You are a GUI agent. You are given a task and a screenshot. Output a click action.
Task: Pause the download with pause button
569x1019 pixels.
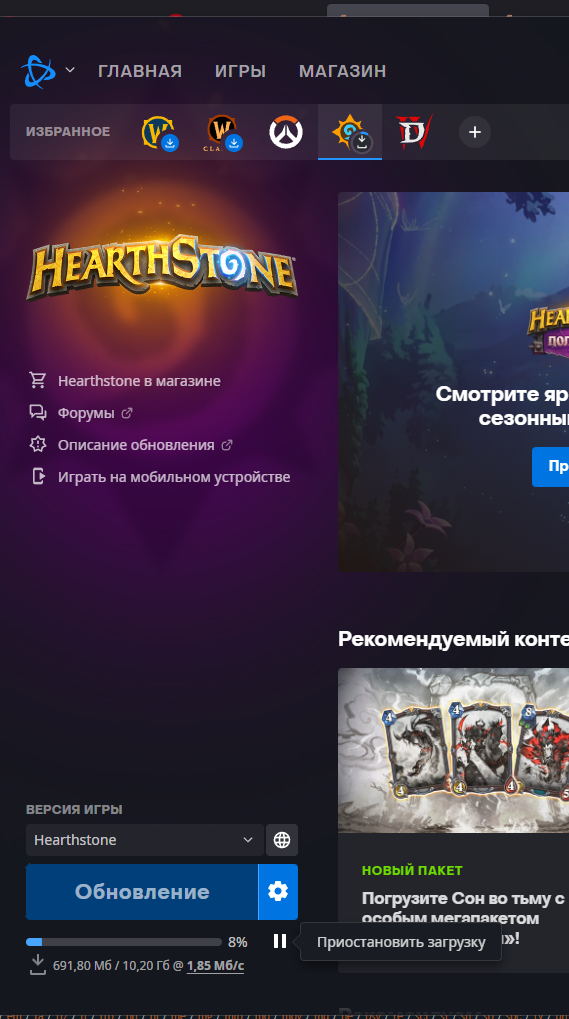coord(280,941)
